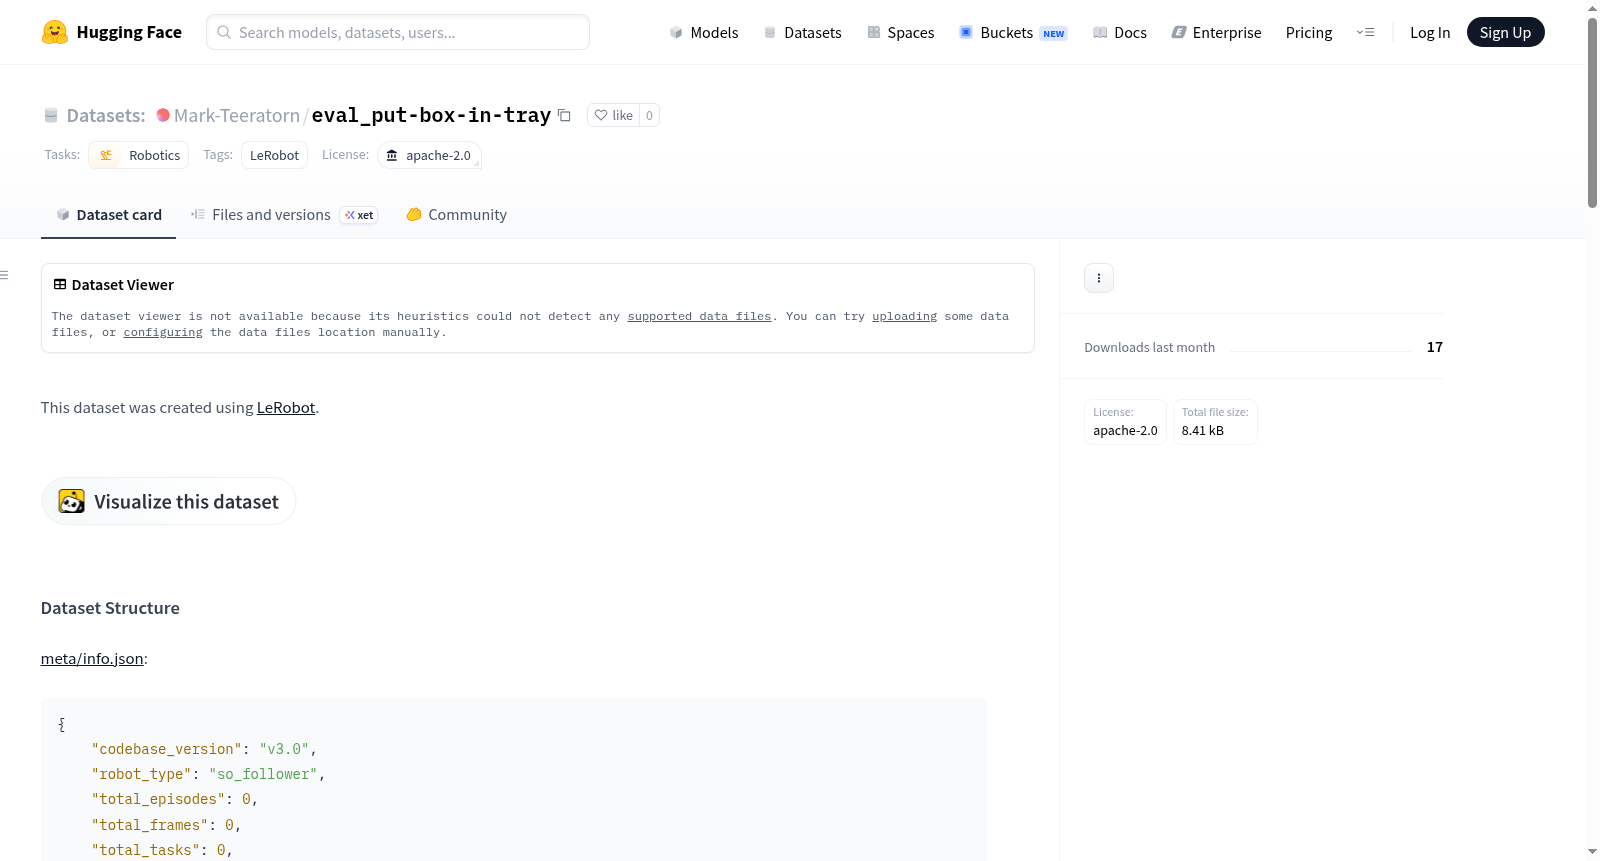Click the eval_put-box-in-tray dataset title
Image resolution: width=1600 pixels, height=861 pixels.
point(431,115)
